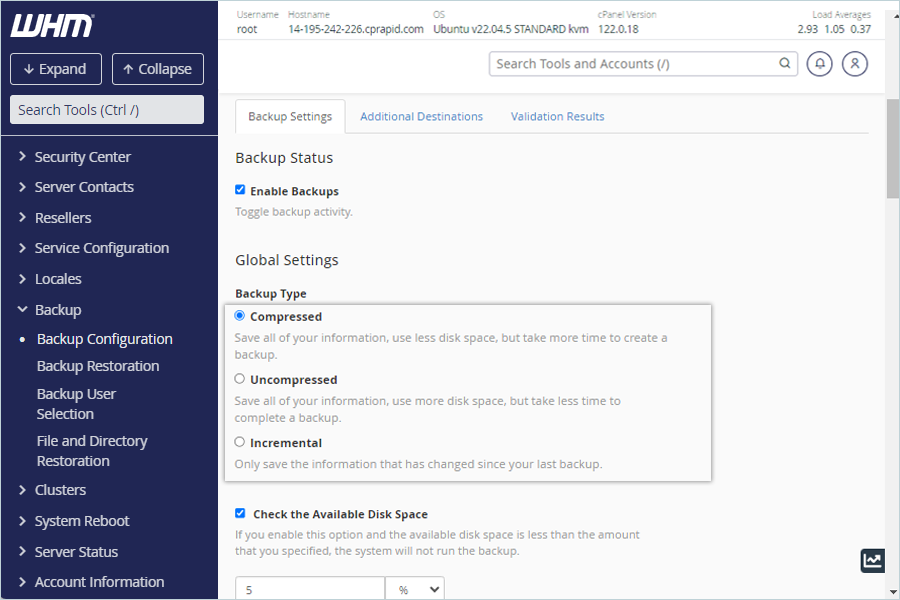Open the user account icon
This screenshot has height=600, width=900.
(855, 64)
